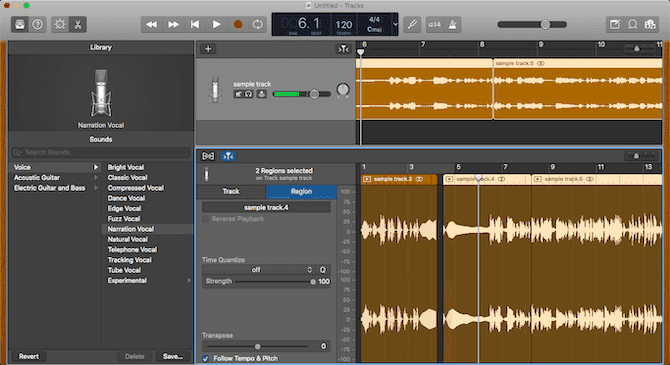Select the Fuzz Vocal patch
The height and width of the screenshot is (365, 670).
123,218
